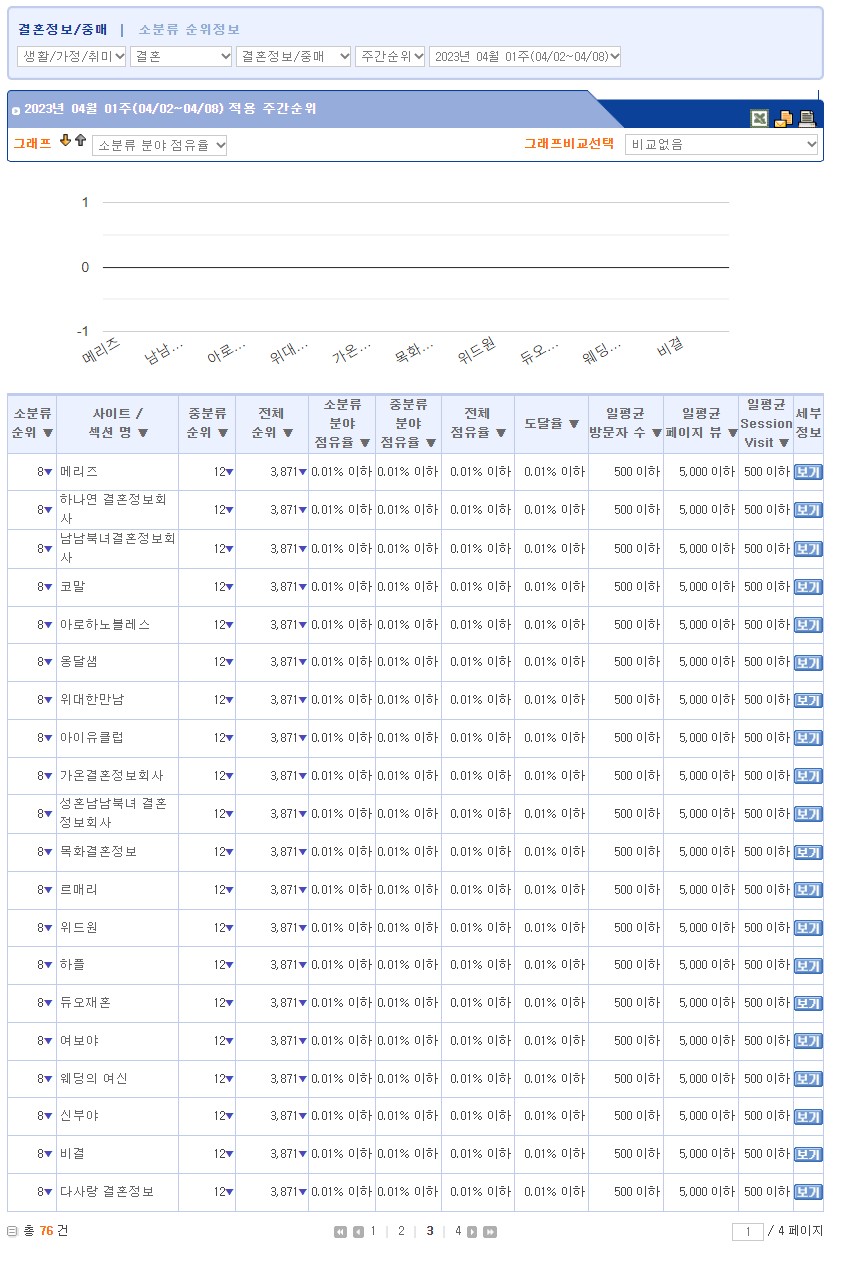Go to page 2 of results
Screen dimensions: 848x1262
401,1231
